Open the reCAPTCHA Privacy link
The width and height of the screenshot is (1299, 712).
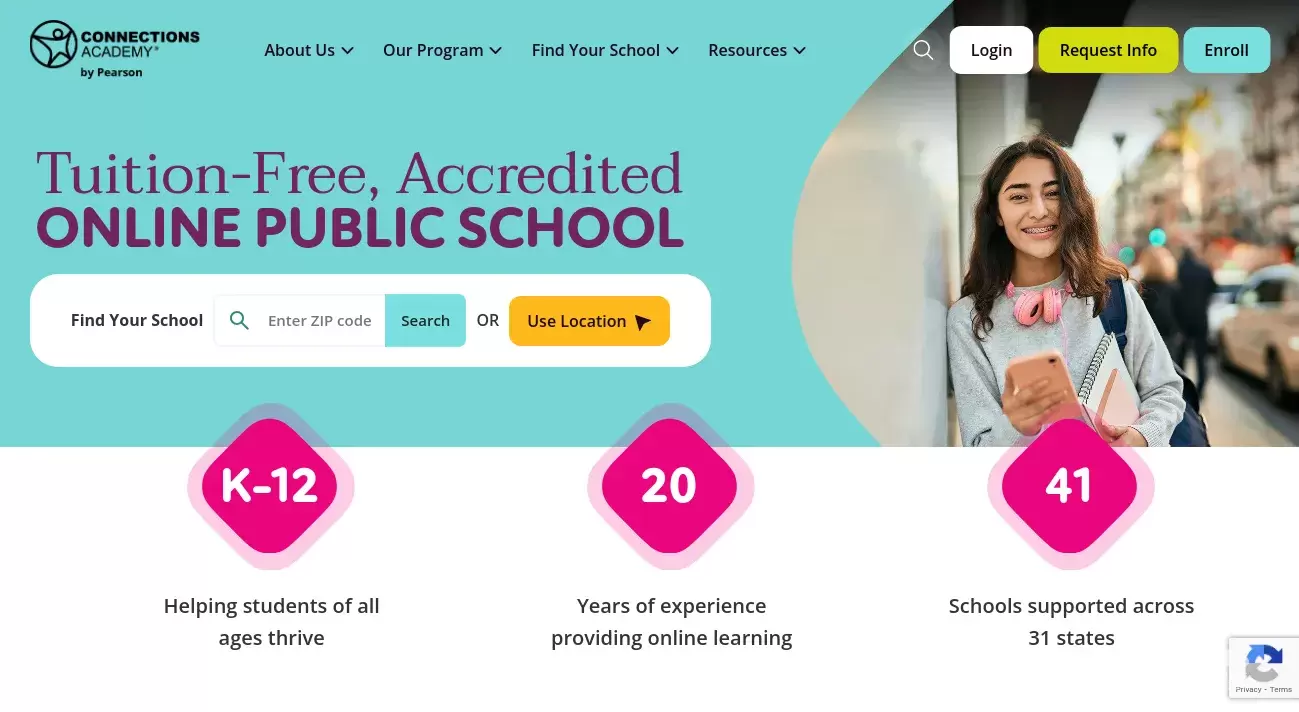click(x=1247, y=690)
